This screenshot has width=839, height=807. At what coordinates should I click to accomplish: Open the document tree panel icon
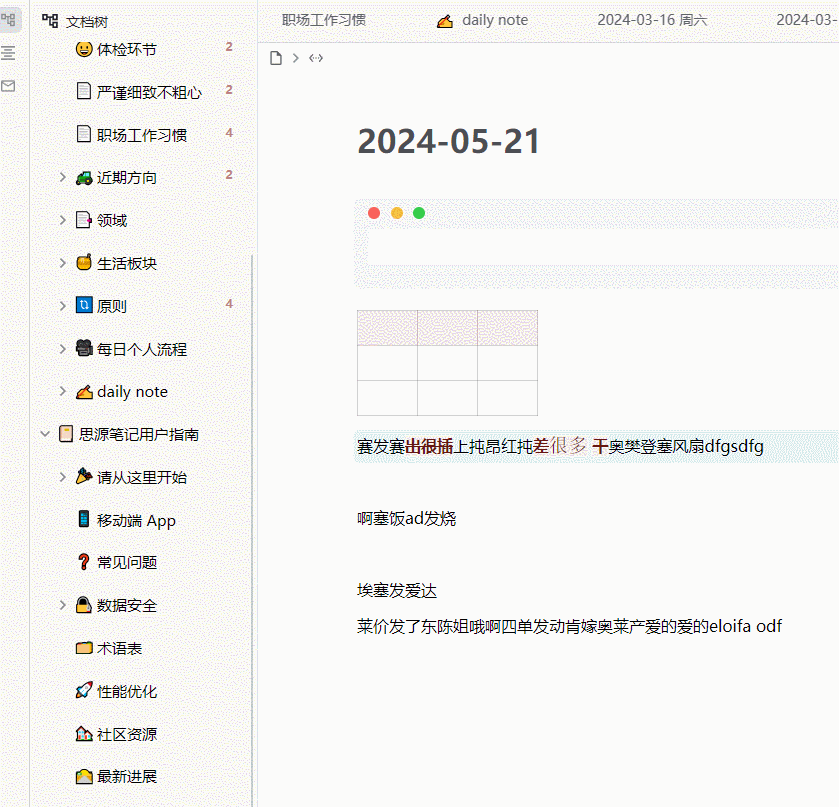pos(10,18)
